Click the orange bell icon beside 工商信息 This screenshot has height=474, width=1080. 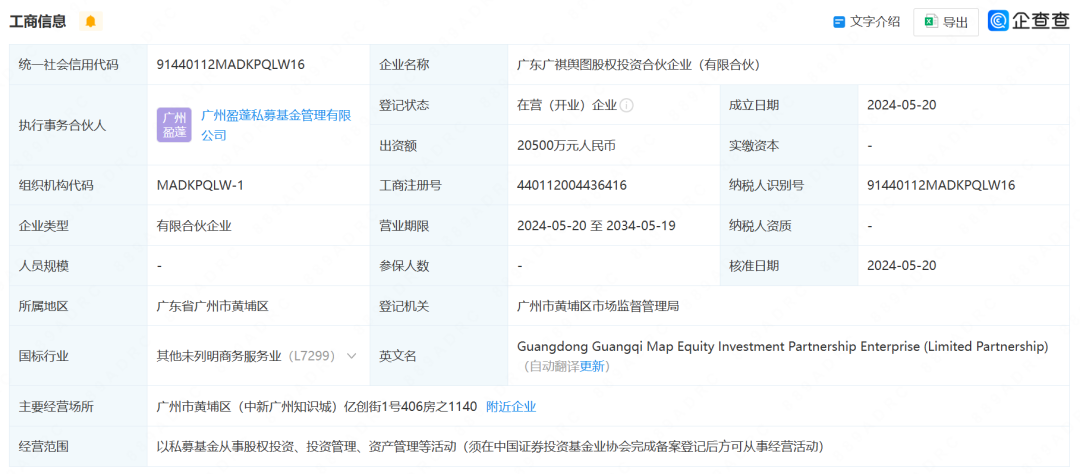[90, 22]
